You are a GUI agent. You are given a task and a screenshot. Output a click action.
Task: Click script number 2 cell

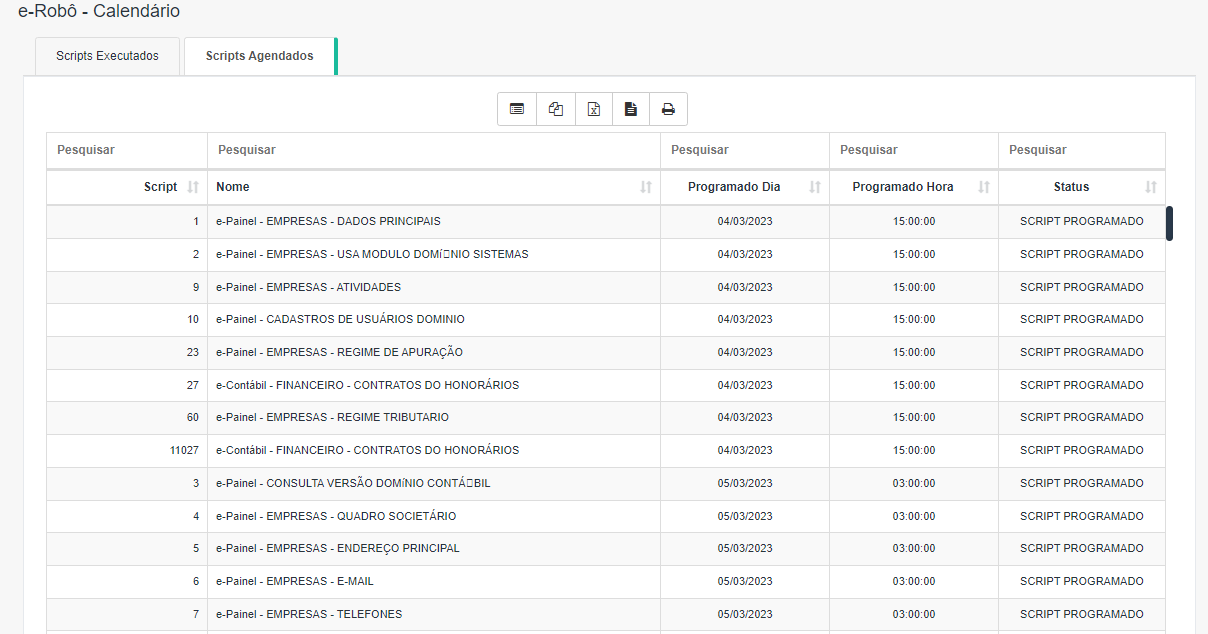127,254
